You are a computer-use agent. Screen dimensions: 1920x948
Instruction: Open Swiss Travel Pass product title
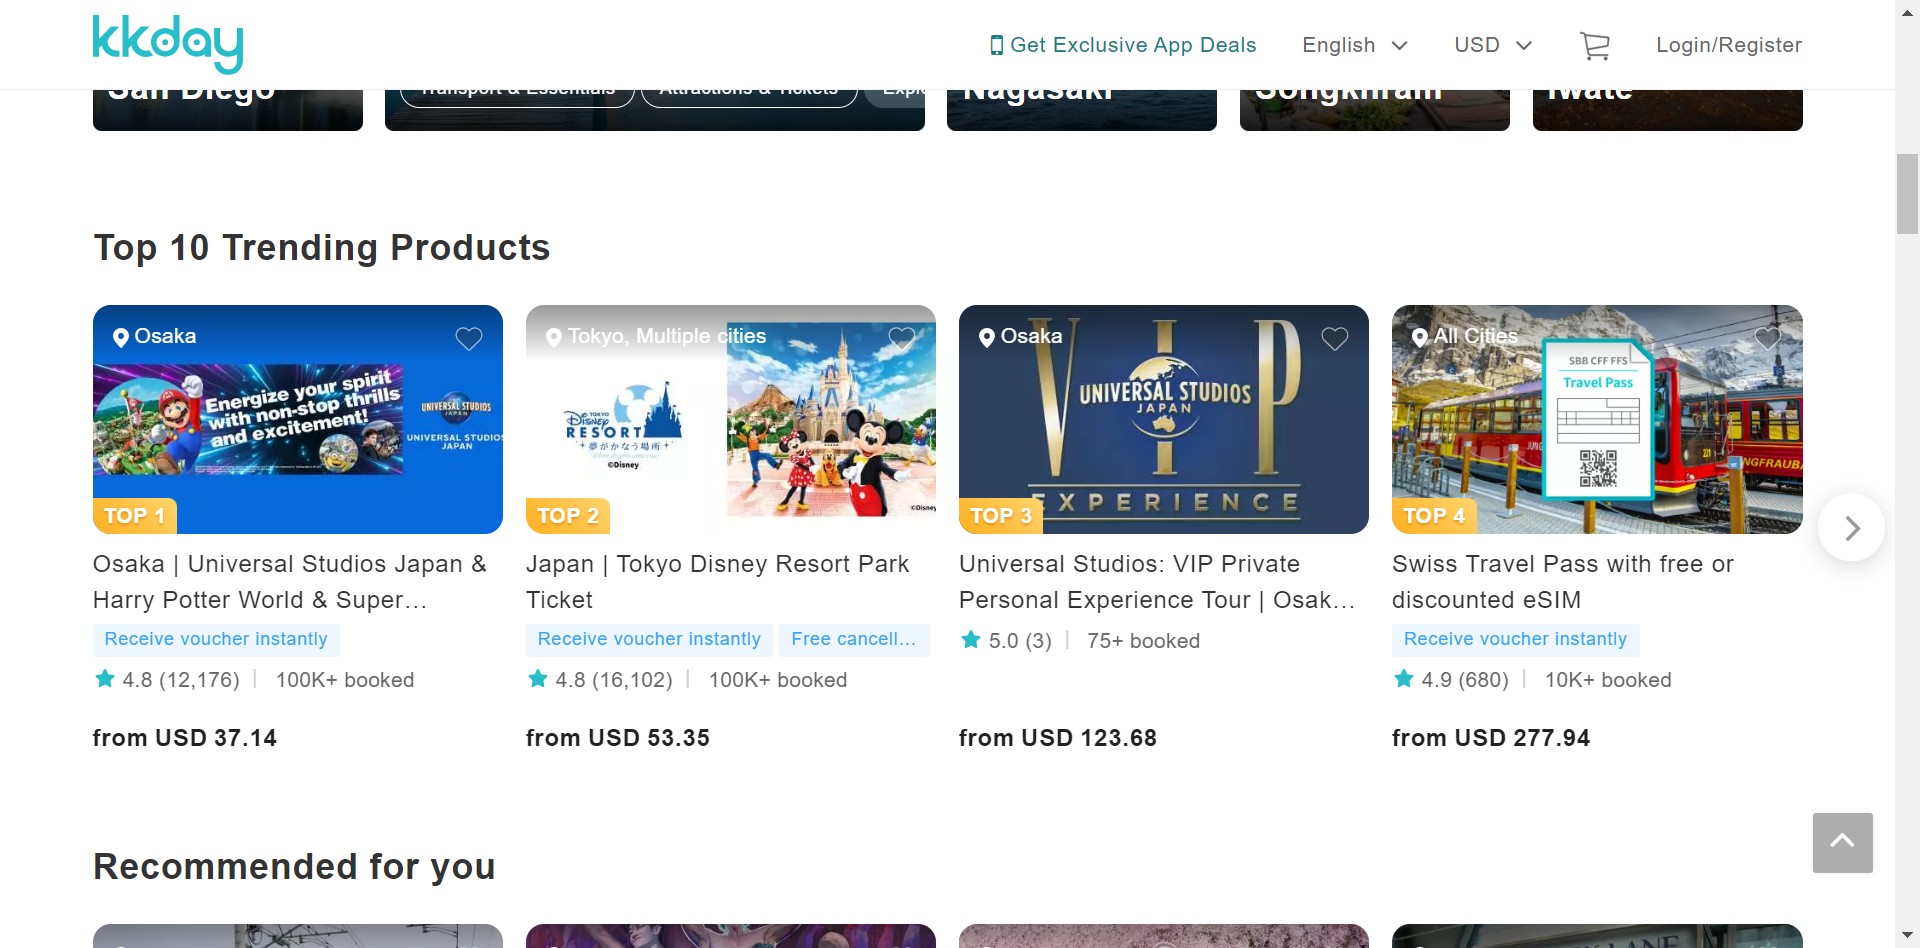click(x=1562, y=581)
